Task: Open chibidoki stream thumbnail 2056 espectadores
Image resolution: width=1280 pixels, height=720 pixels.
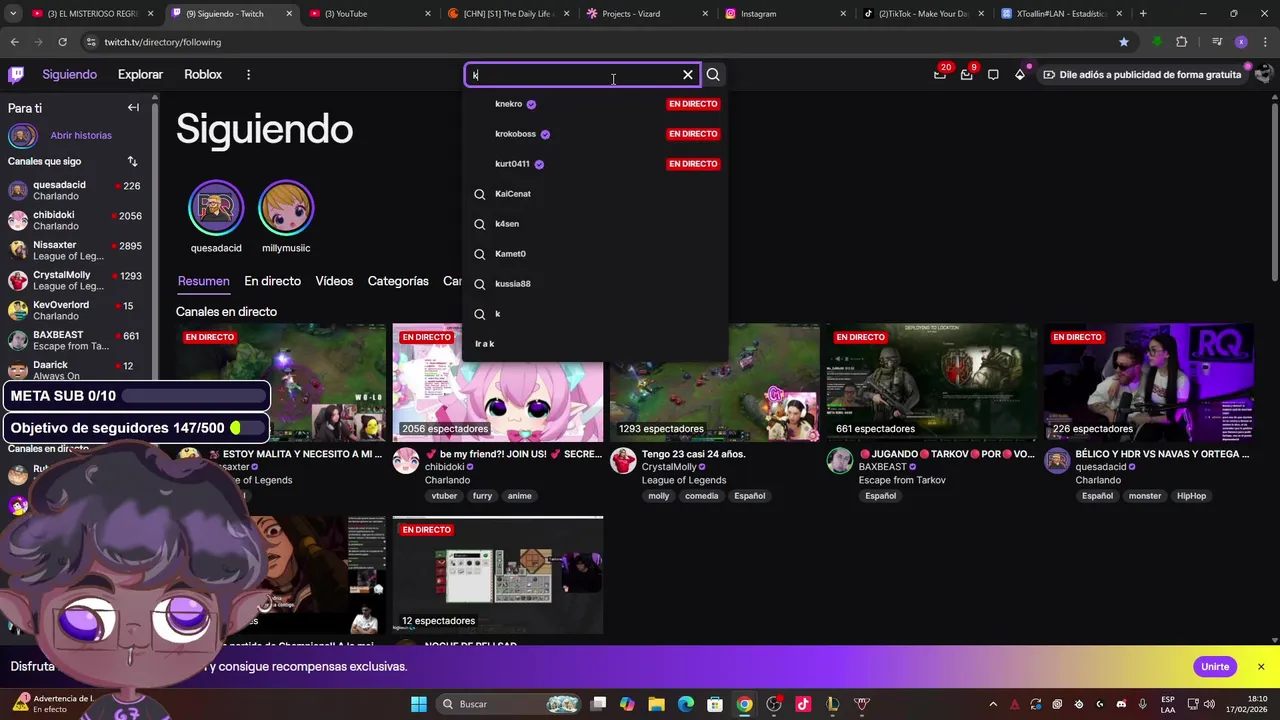Action: [x=498, y=382]
